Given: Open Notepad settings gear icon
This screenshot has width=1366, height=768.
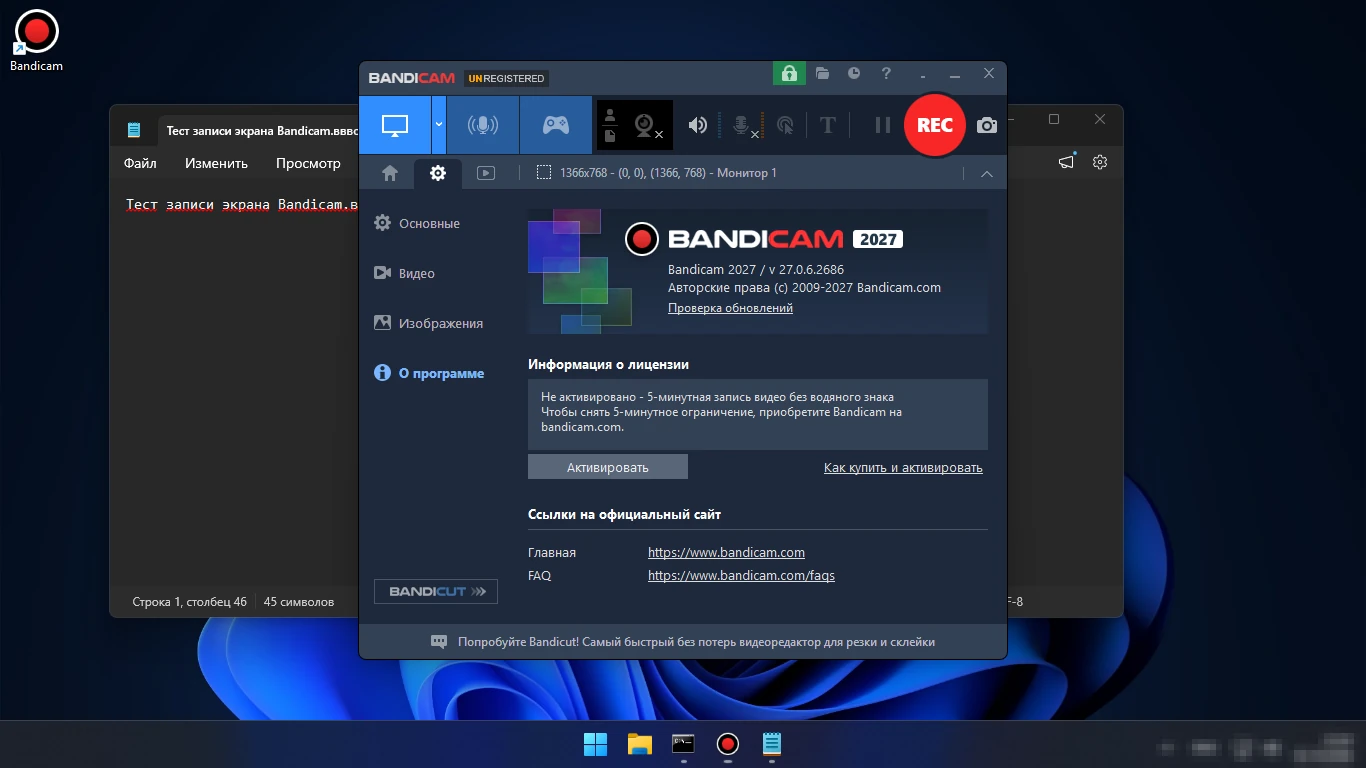Looking at the screenshot, I should 1100,162.
